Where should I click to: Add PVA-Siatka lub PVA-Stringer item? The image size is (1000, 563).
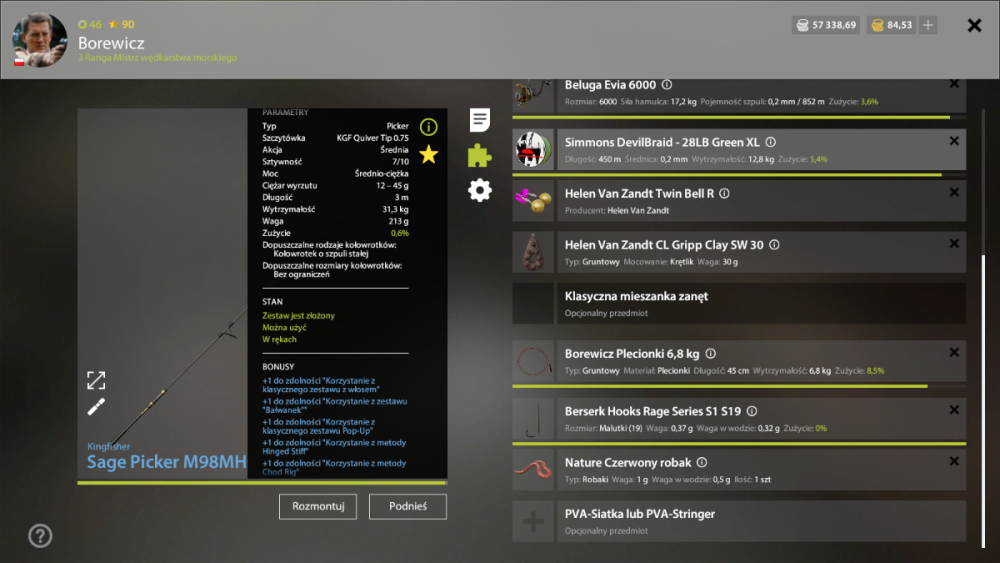point(533,522)
